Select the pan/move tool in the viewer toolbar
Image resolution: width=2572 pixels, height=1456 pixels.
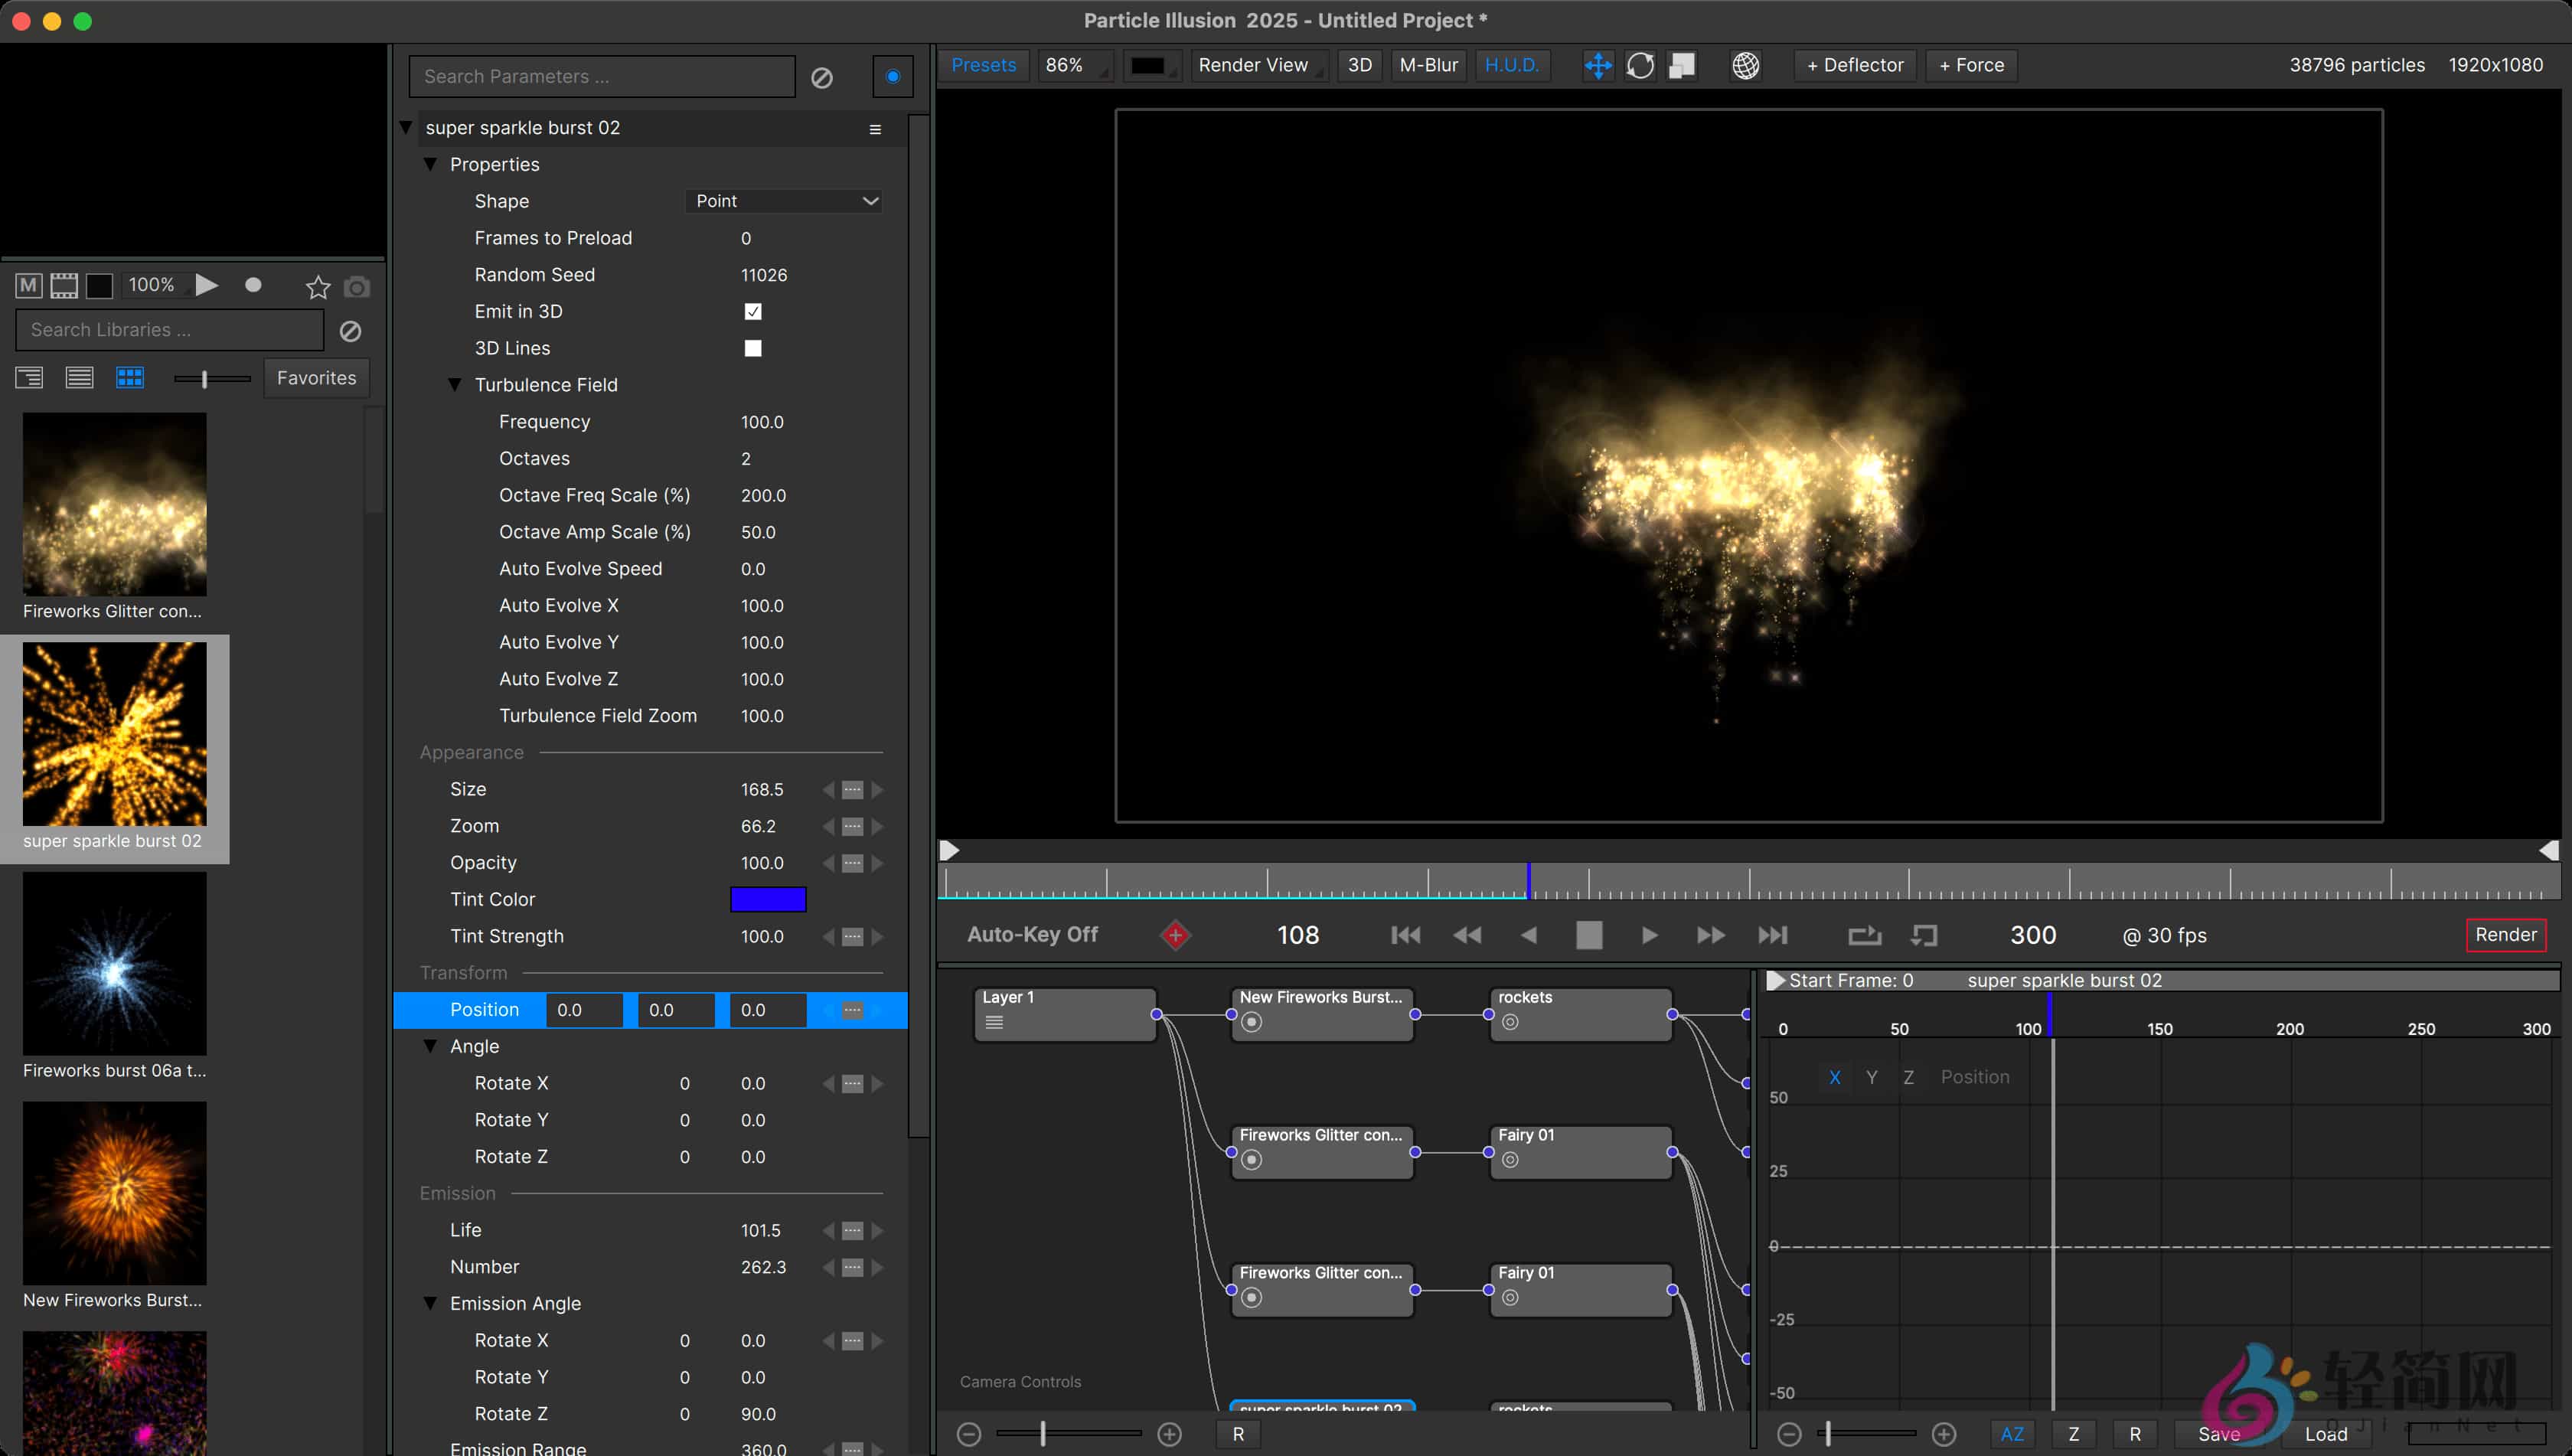(1598, 65)
